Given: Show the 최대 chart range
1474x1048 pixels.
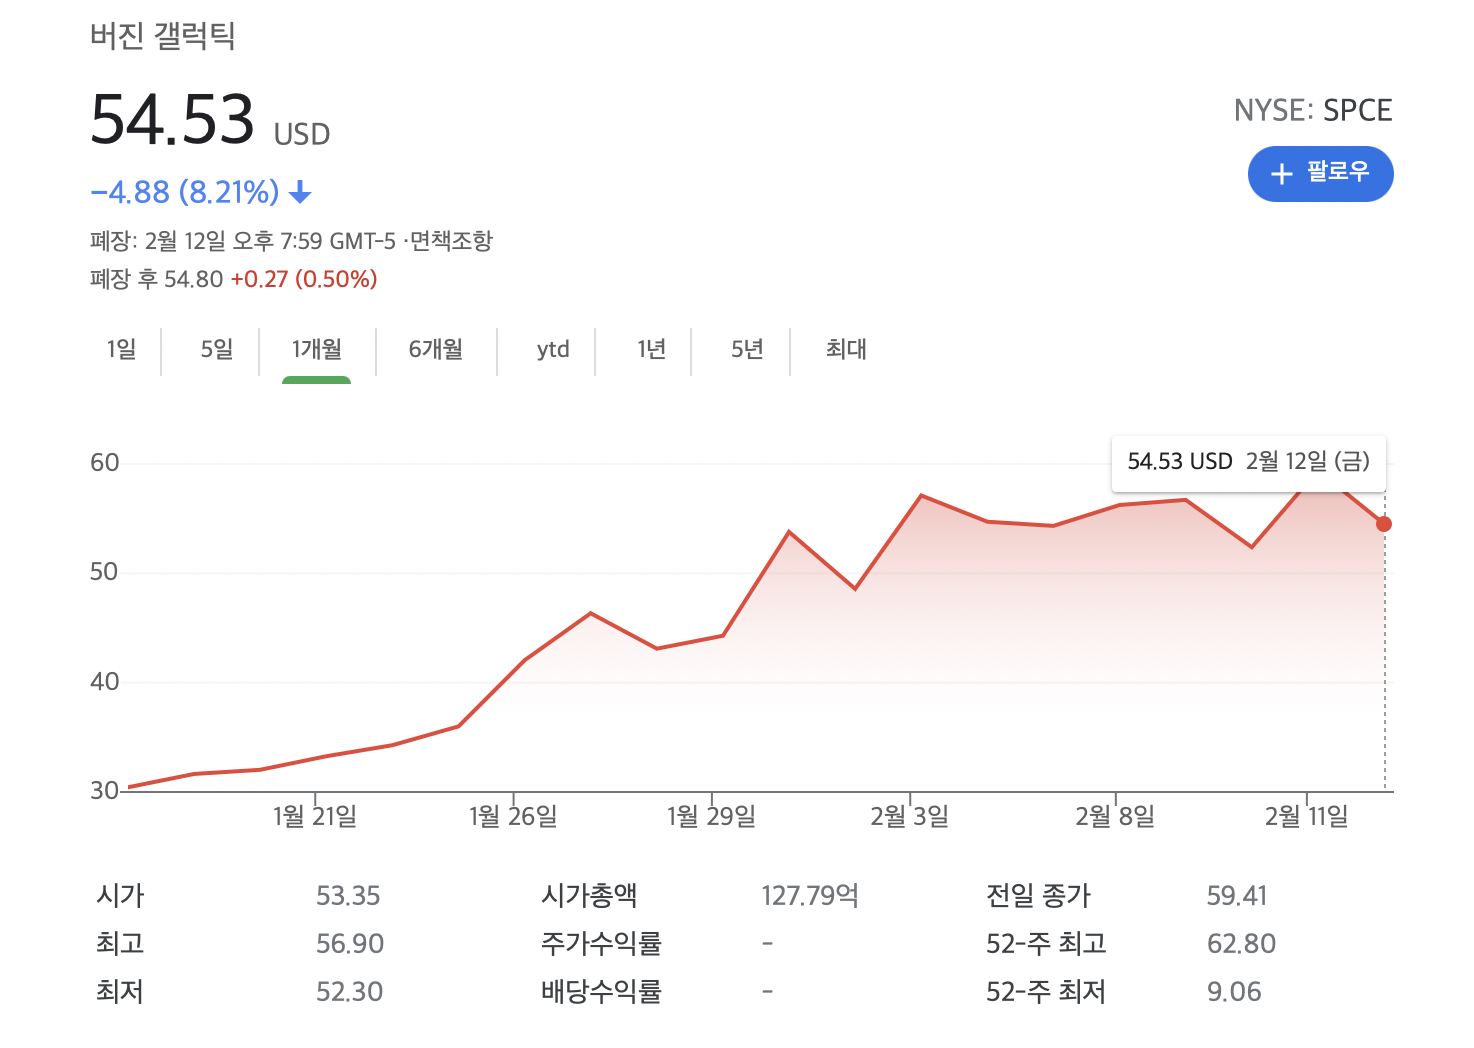Looking at the screenshot, I should [846, 349].
